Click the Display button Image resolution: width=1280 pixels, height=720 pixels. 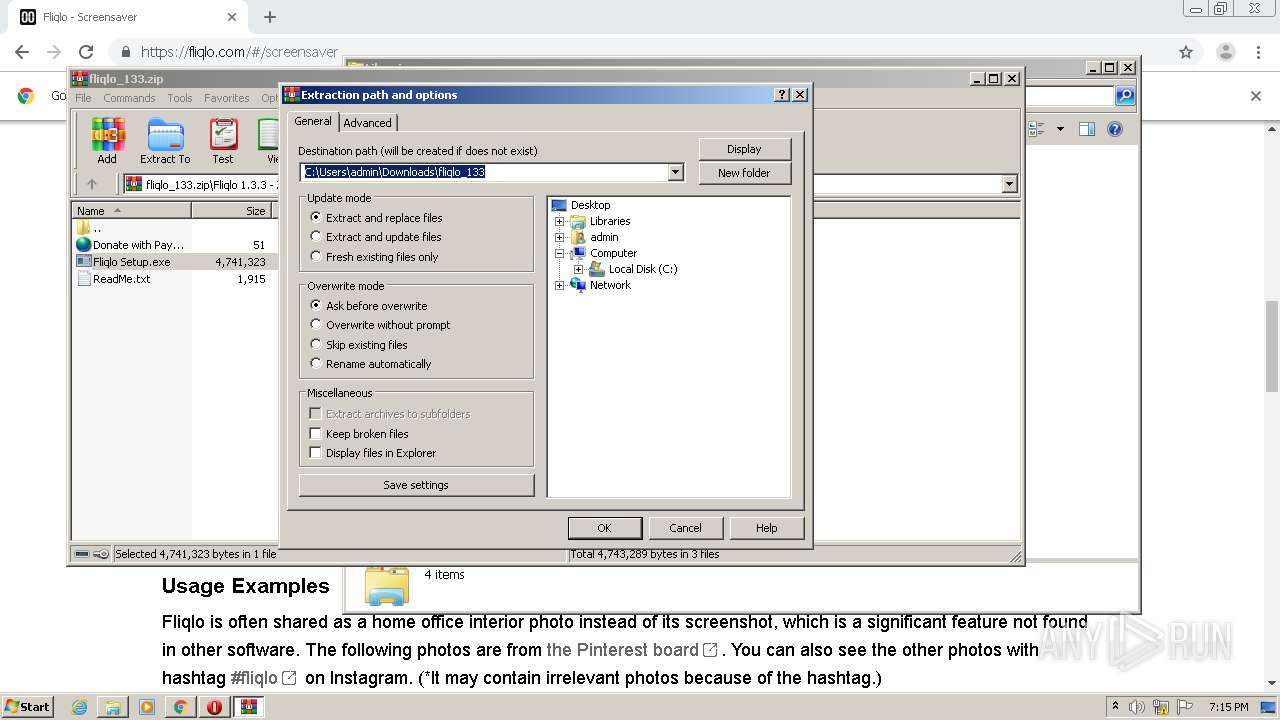point(744,149)
